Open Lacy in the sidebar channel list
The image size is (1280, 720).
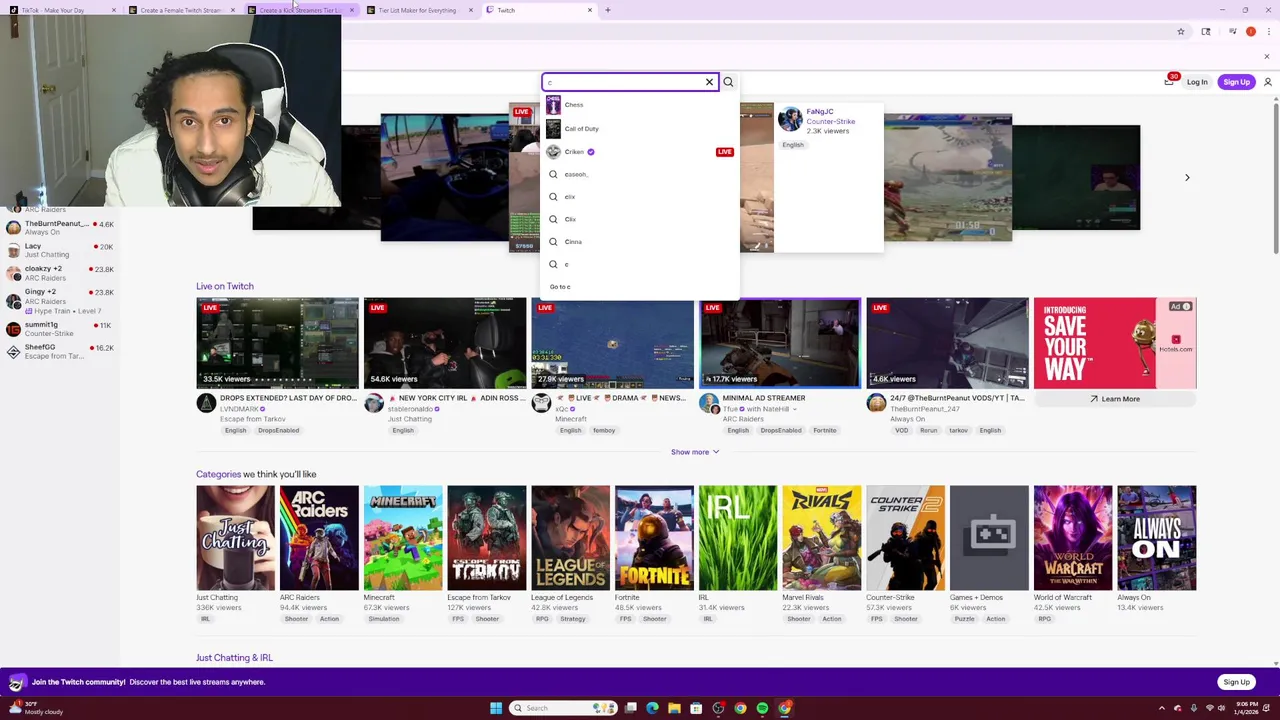click(x=60, y=250)
